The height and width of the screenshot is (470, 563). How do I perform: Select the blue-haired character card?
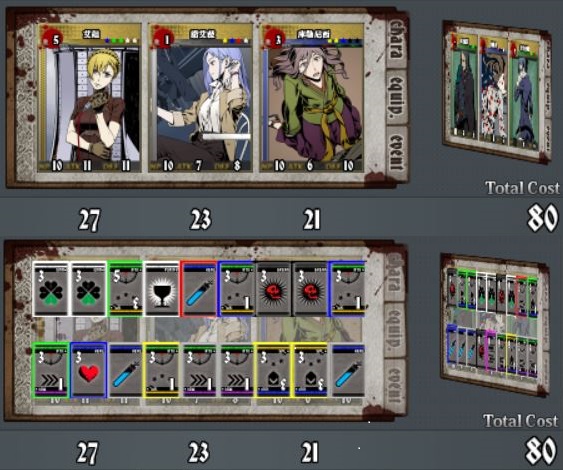coord(201,98)
